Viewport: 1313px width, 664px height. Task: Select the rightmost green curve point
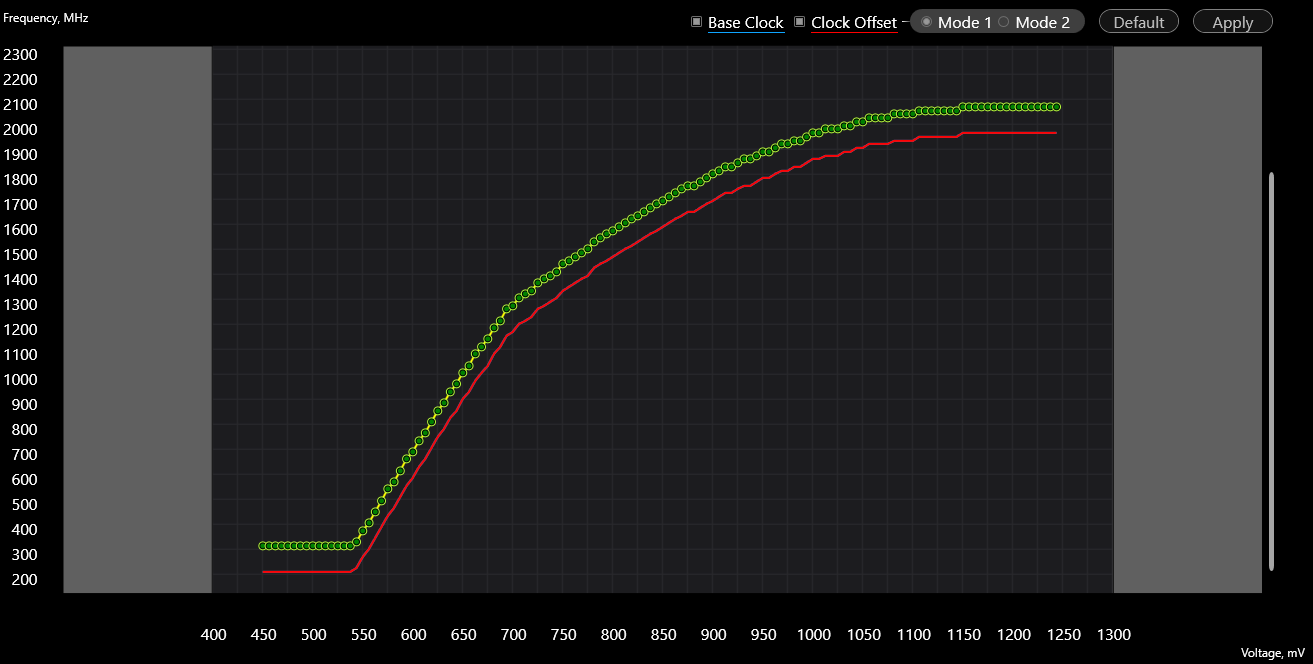(x=1056, y=107)
